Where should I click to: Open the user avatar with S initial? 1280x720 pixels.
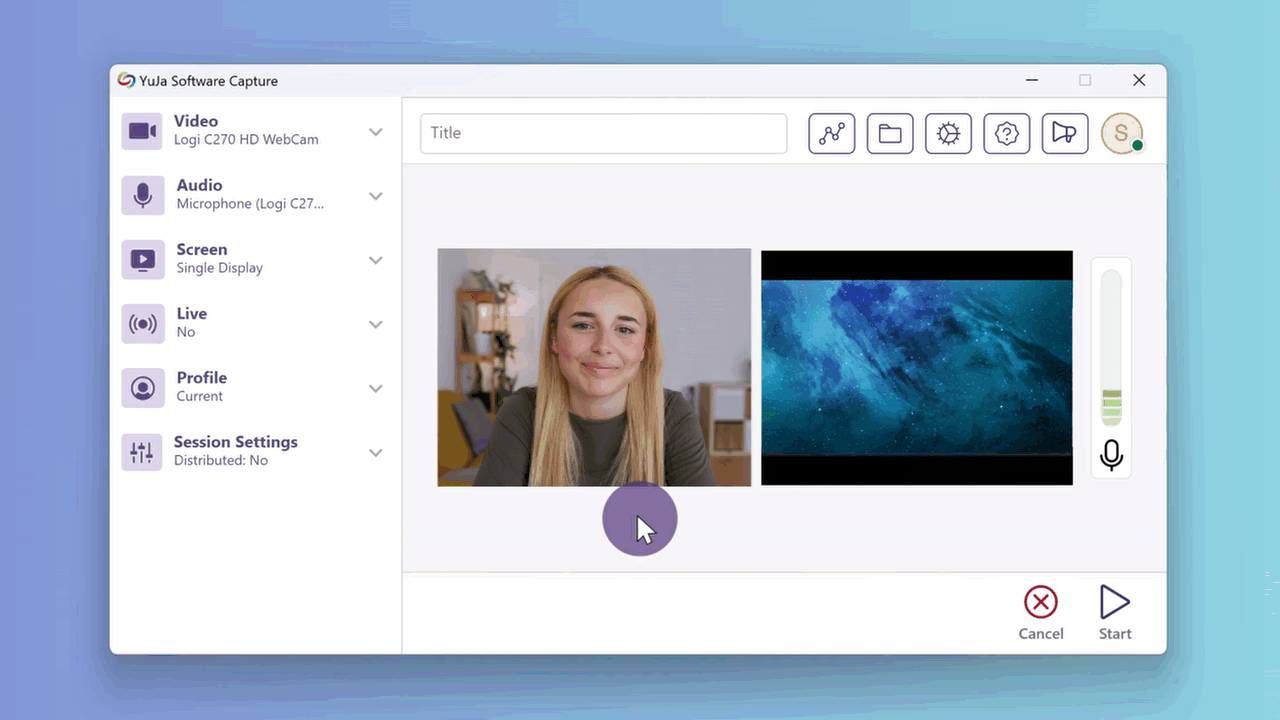point(1121,133)
